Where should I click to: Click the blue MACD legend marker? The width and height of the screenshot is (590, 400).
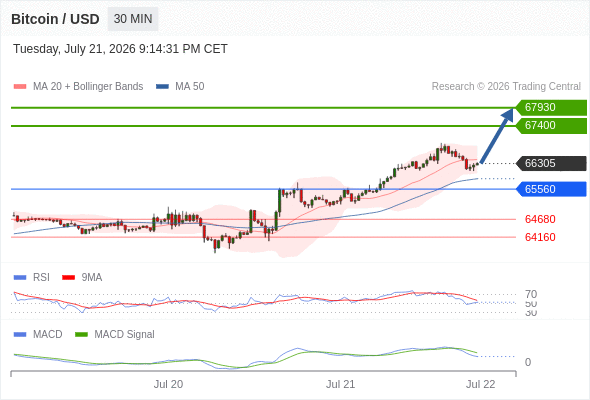pyautogui.click(x=20, y=335)
